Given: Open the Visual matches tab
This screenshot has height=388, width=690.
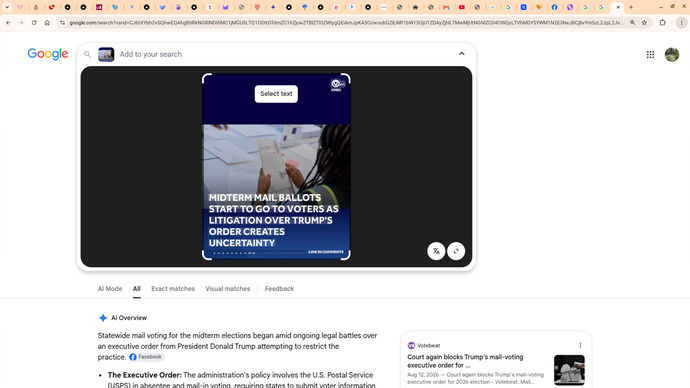Looking at the screenshot, I should 228,289.
